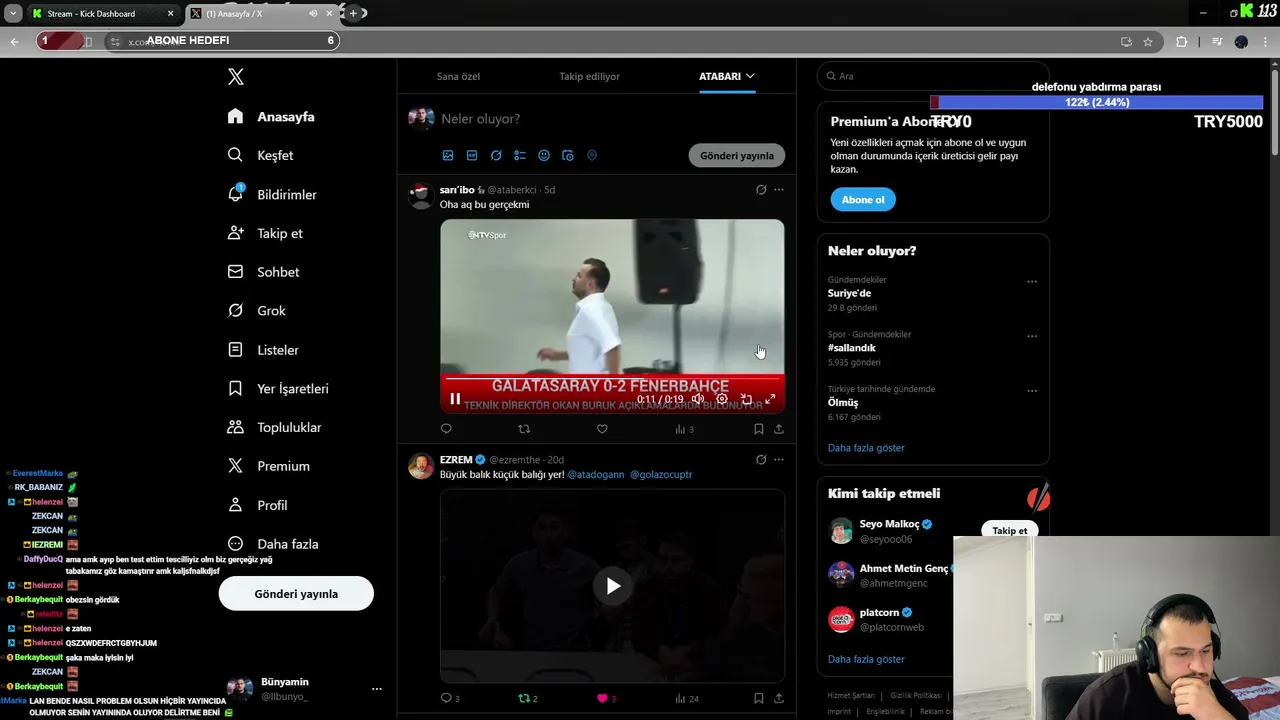
Task: Click the sidebar Gönderi yayınla button
Action: (296, 594)
